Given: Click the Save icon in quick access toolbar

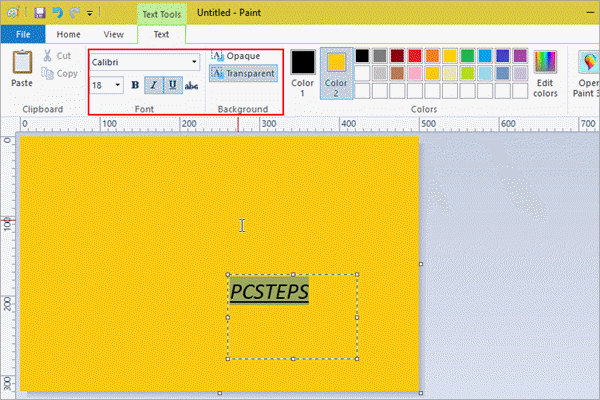Looking at the screenshot, I should 40,12.
